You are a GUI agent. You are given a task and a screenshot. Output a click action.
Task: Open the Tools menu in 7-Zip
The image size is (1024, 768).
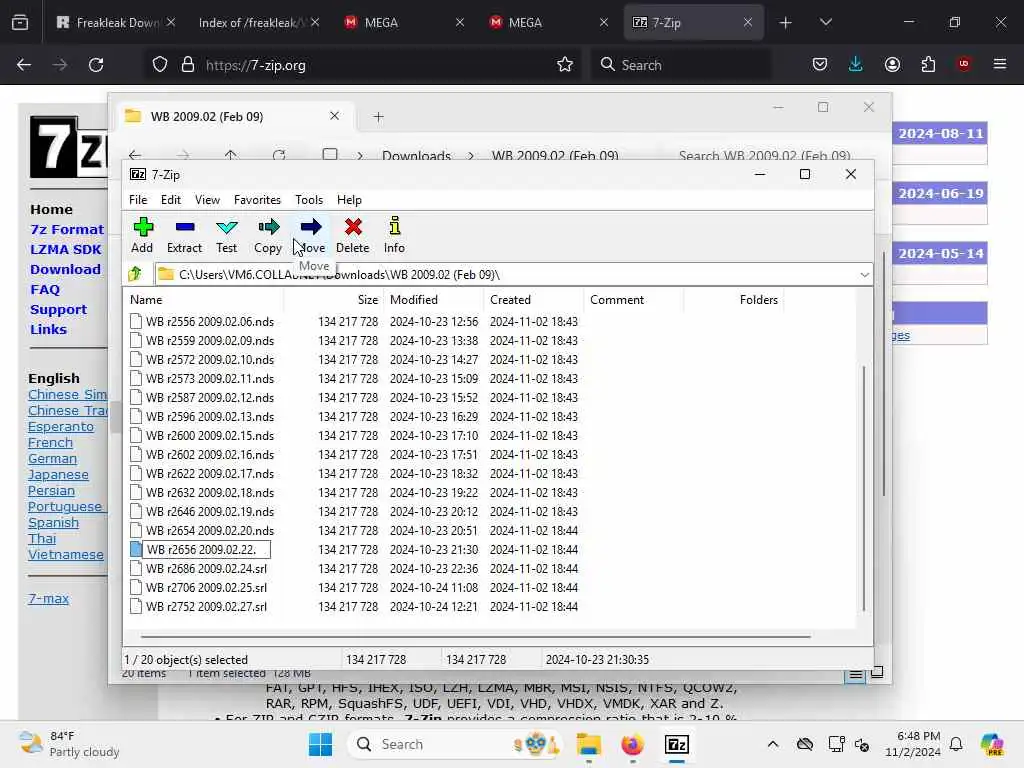pos(309,200)
